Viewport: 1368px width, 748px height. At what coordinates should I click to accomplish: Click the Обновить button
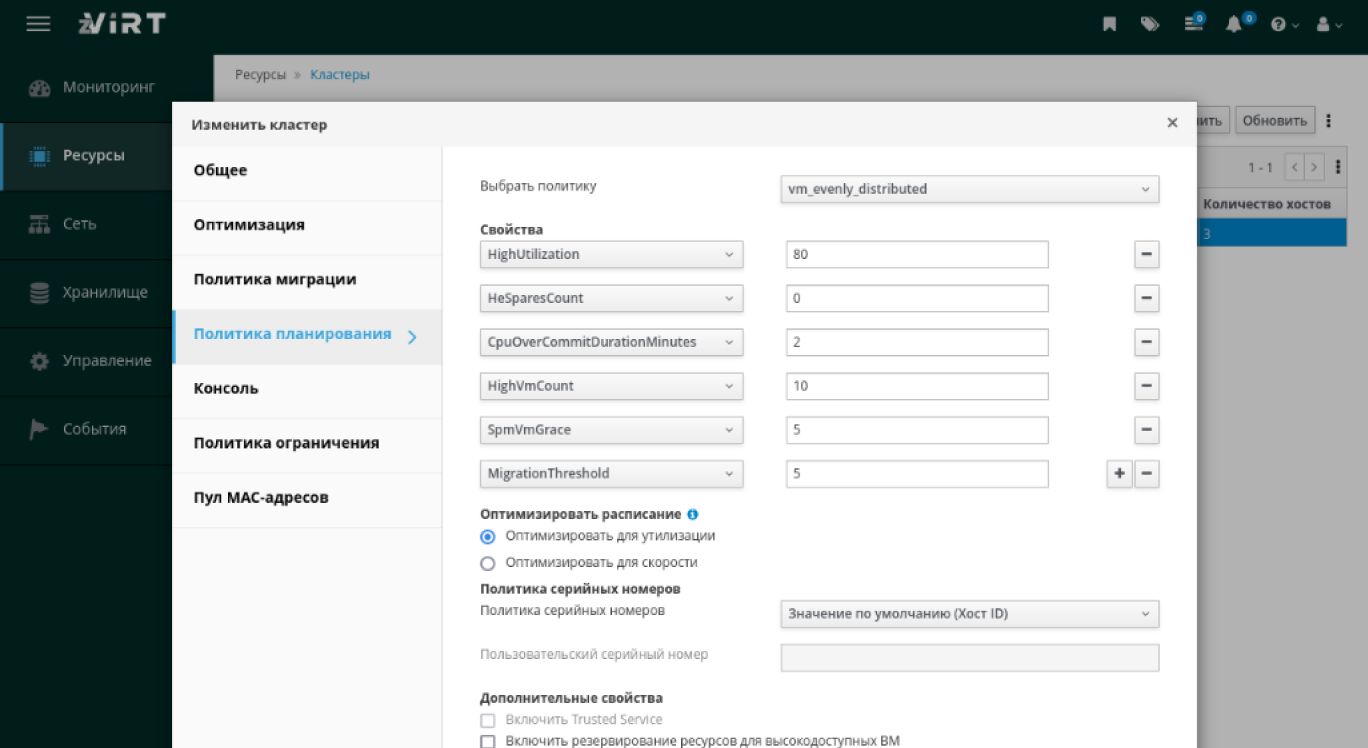(1274, 121)
